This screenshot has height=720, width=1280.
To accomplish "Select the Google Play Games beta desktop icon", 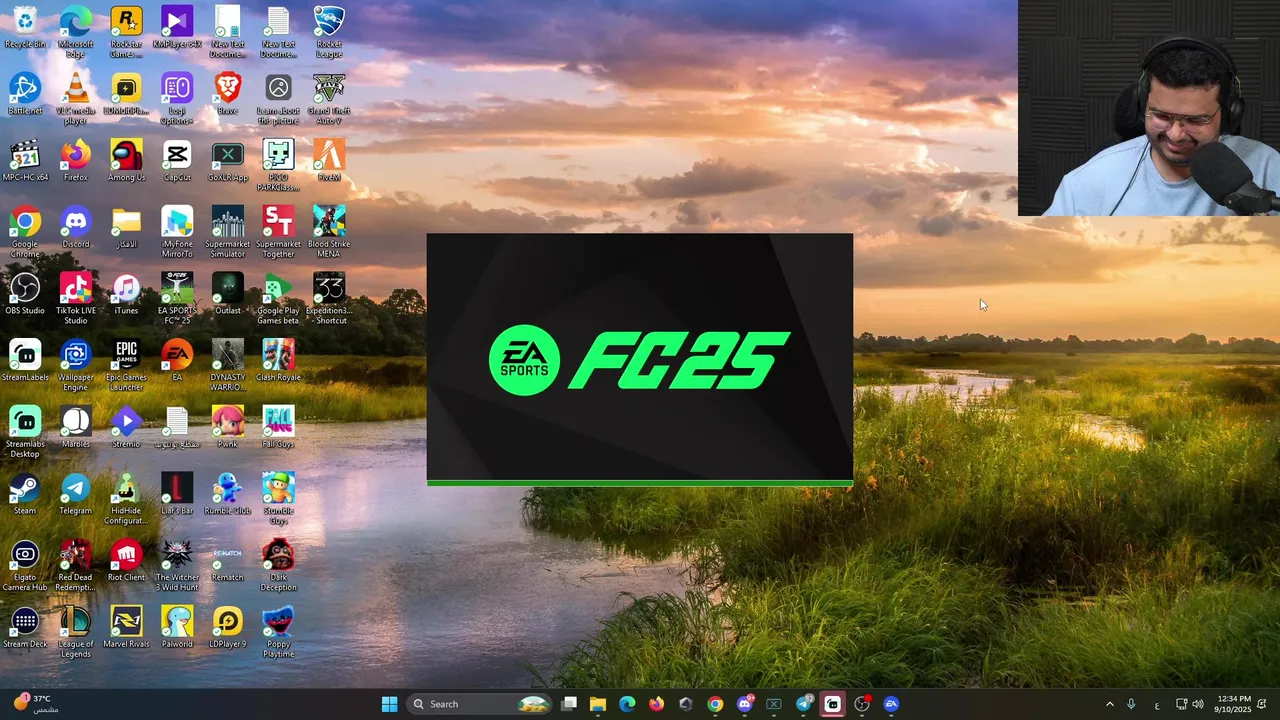I will click(x=278, y=298).
